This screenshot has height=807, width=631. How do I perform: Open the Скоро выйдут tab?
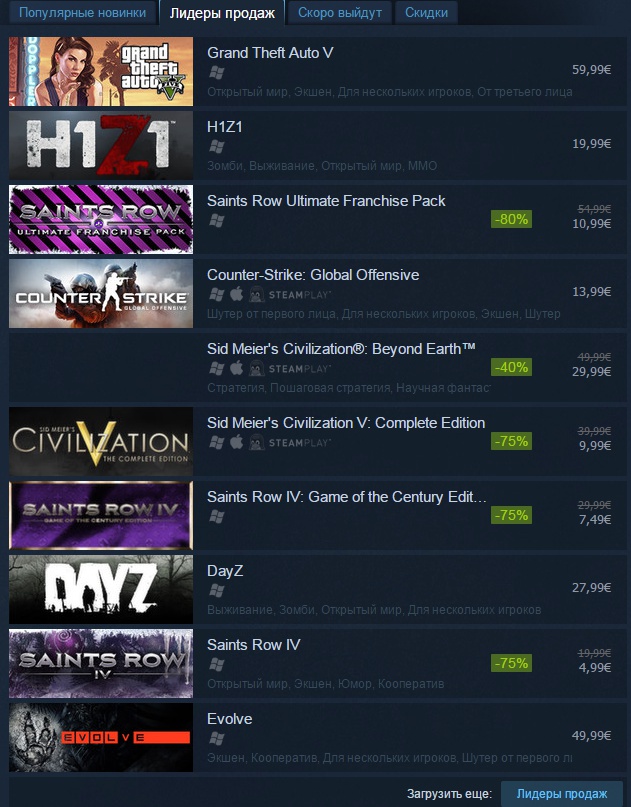coord(340,12)
